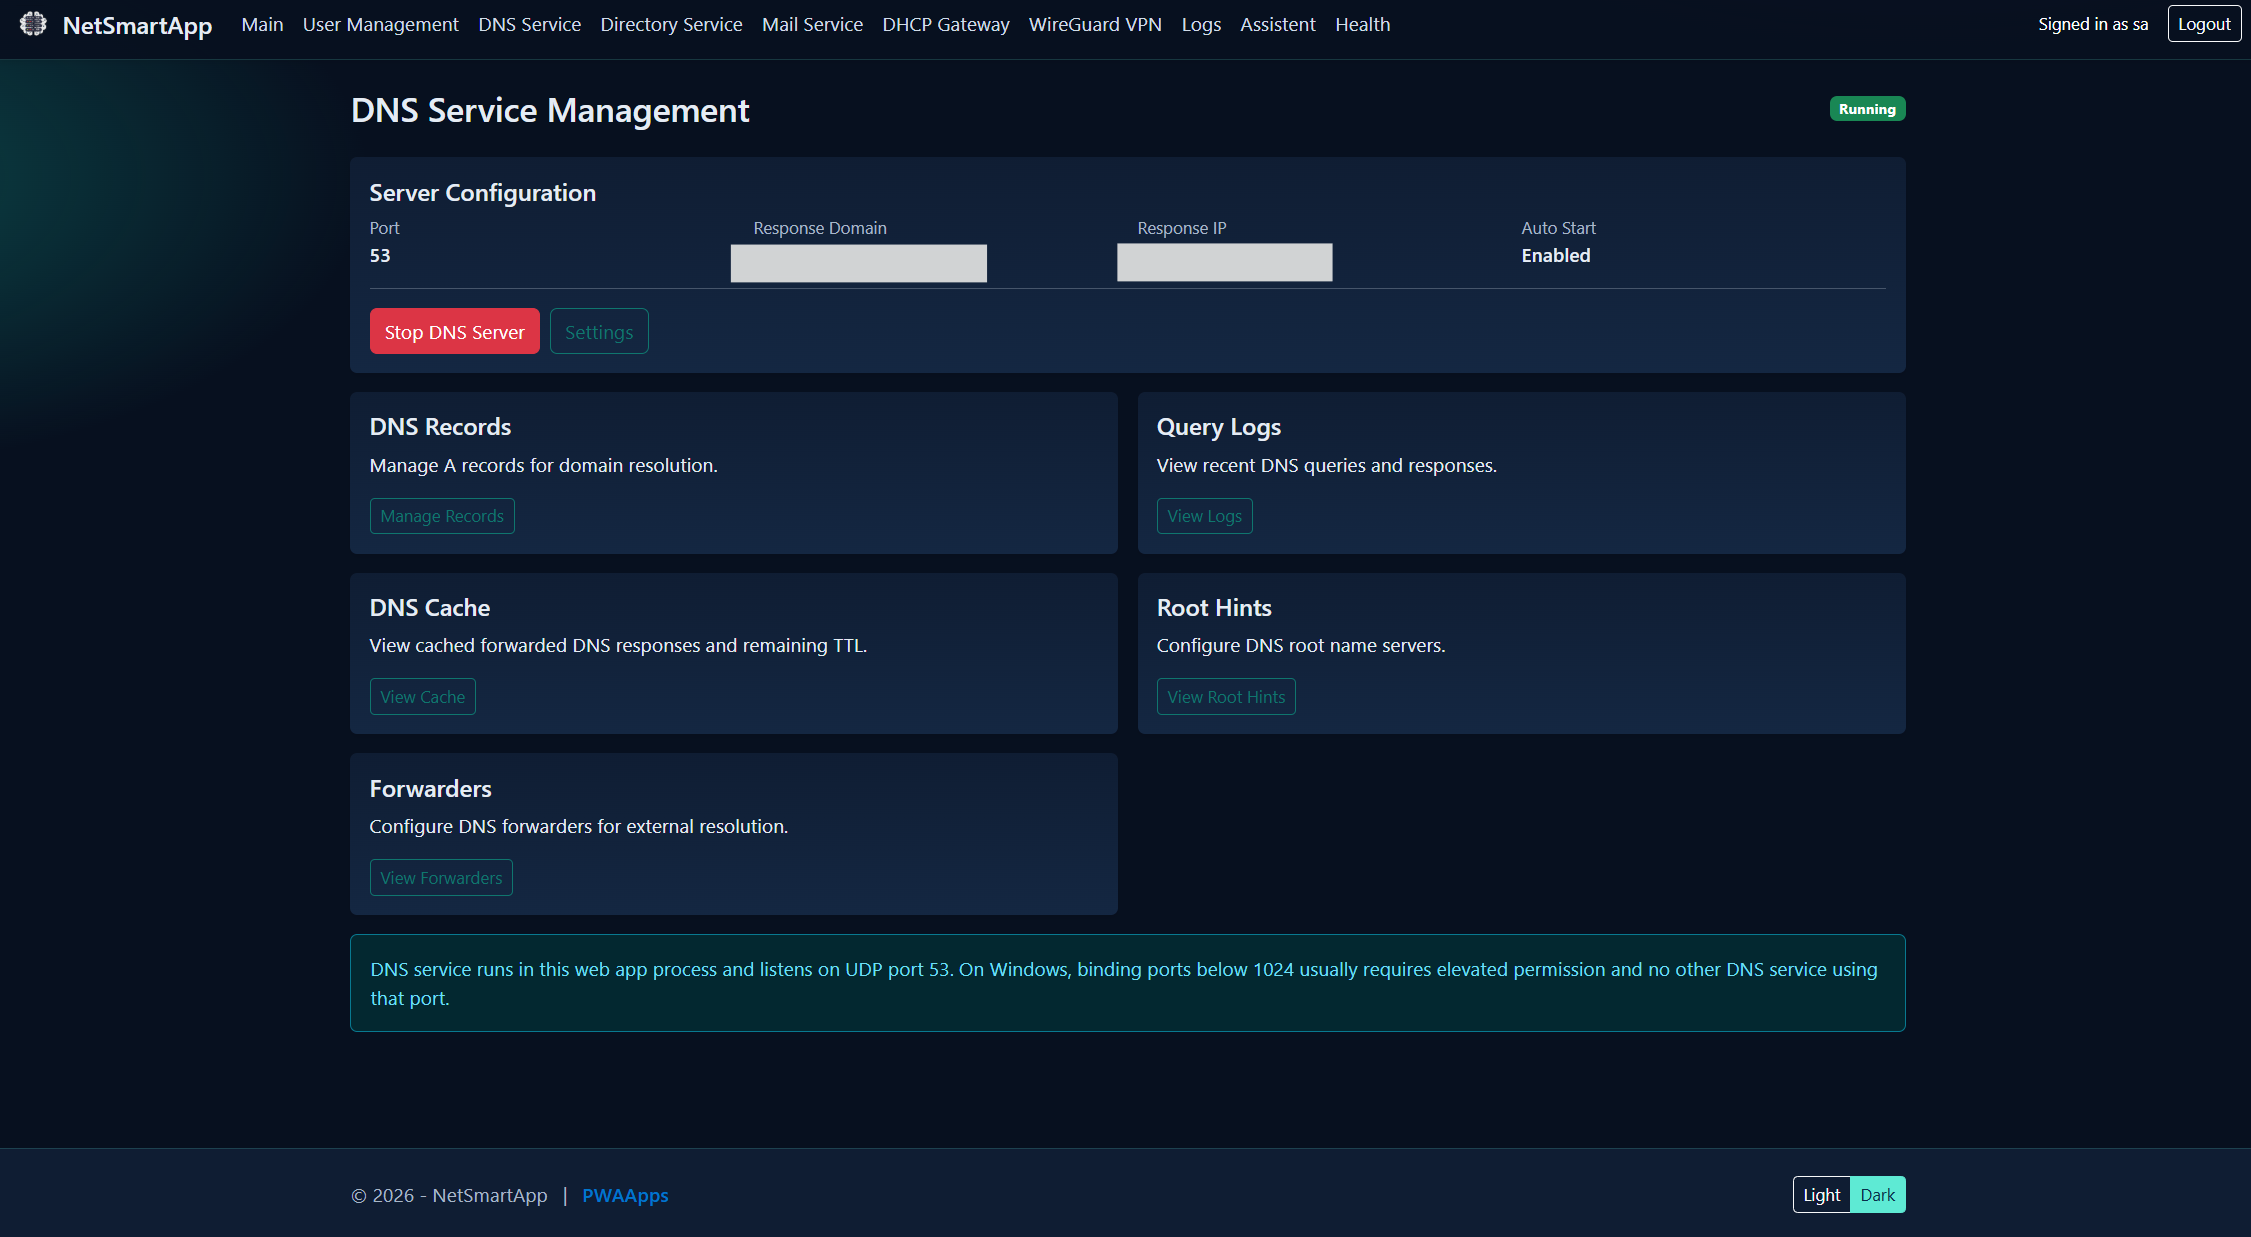Stop the DNS Server

coord(454,331)
